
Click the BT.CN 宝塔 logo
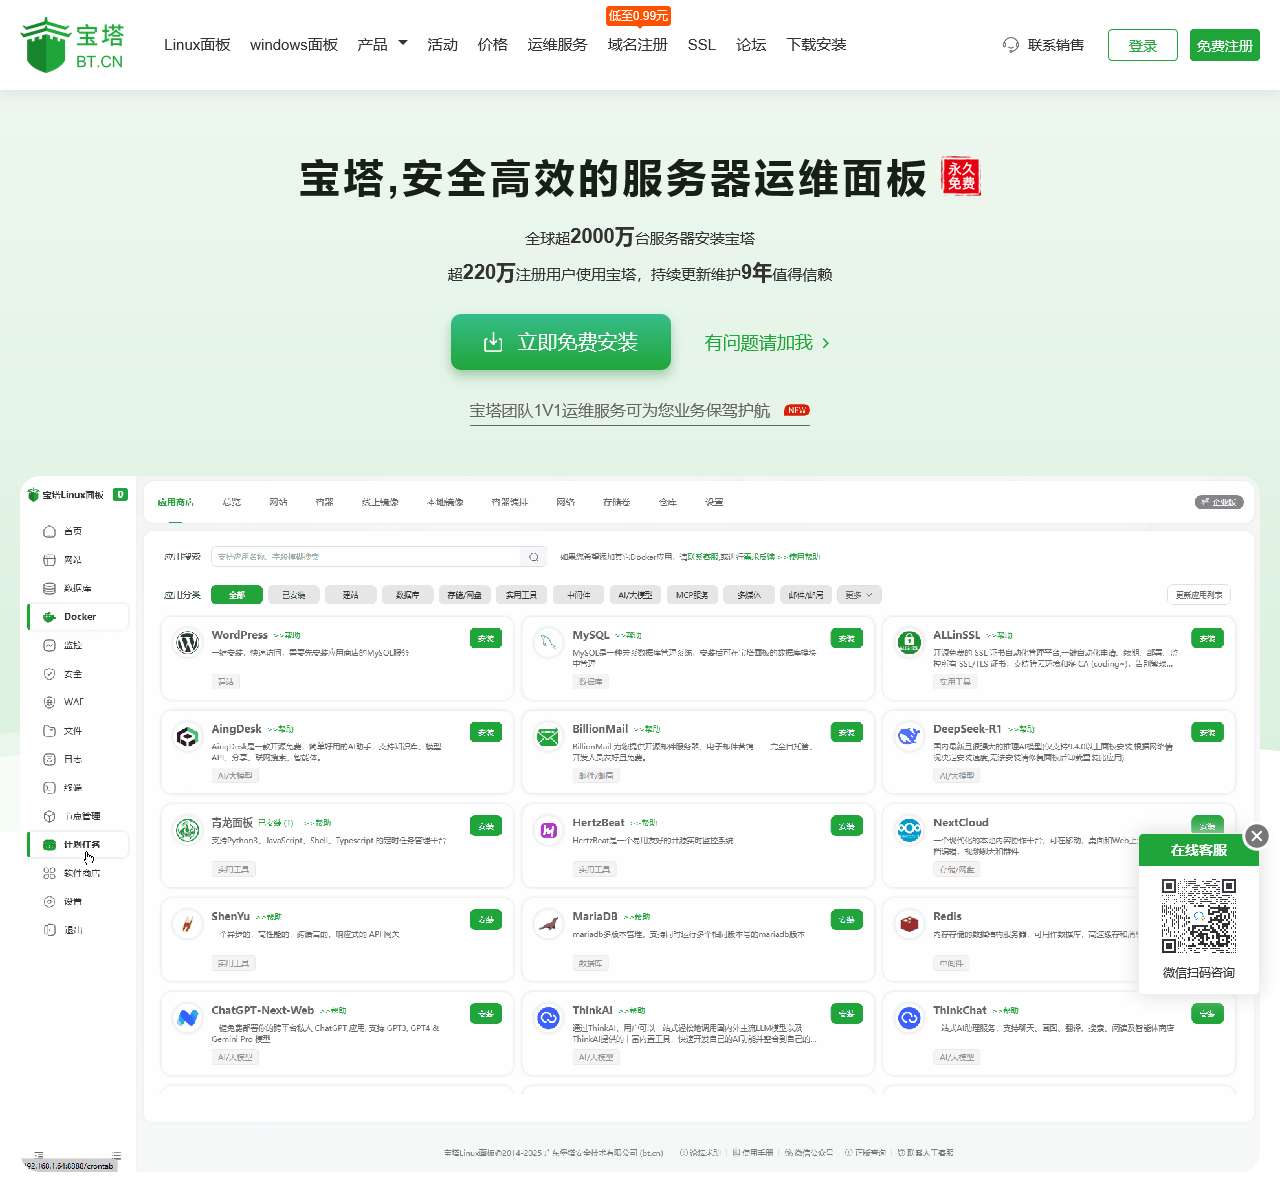coord(72,45)
